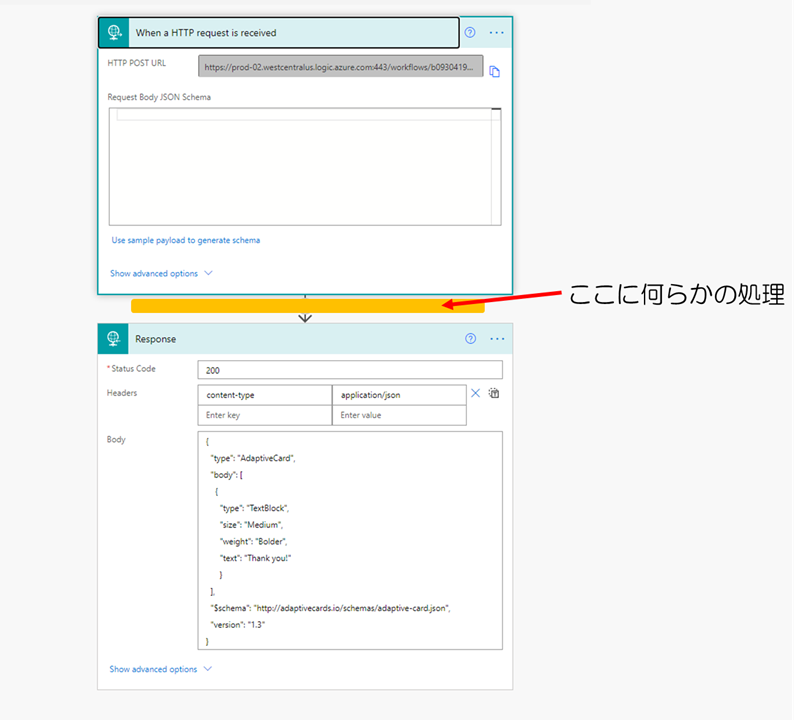Click the HTTP trigger icon on the request card

pyautogui.click(x=113, y=32)
